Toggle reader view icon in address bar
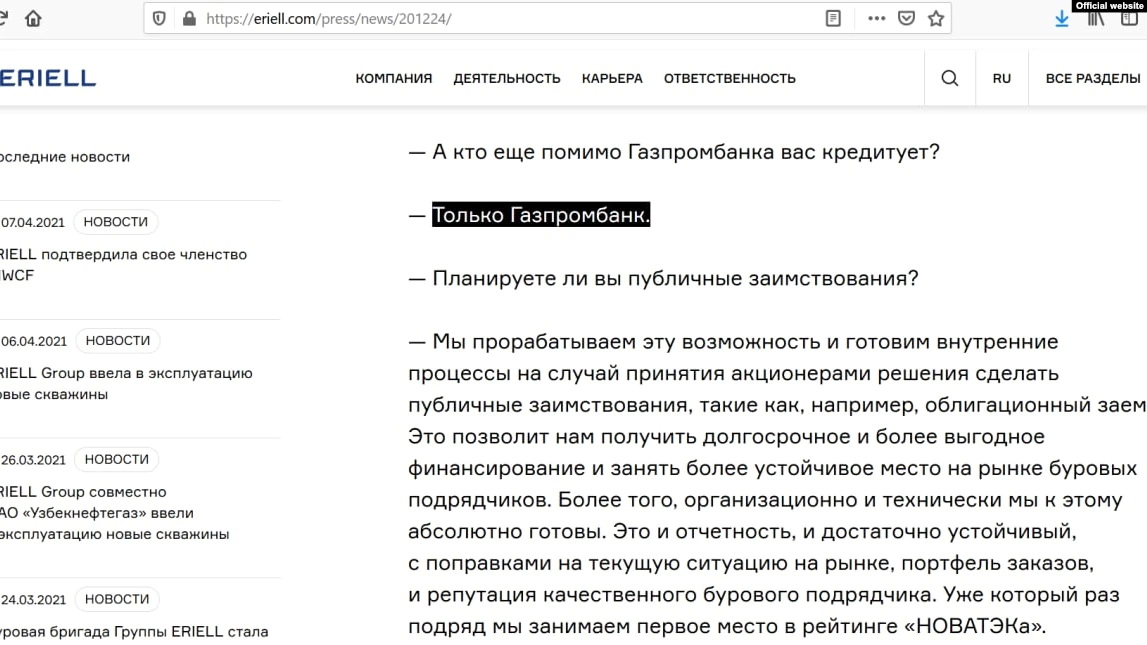The image size is (1147, 645). [833, 19]
